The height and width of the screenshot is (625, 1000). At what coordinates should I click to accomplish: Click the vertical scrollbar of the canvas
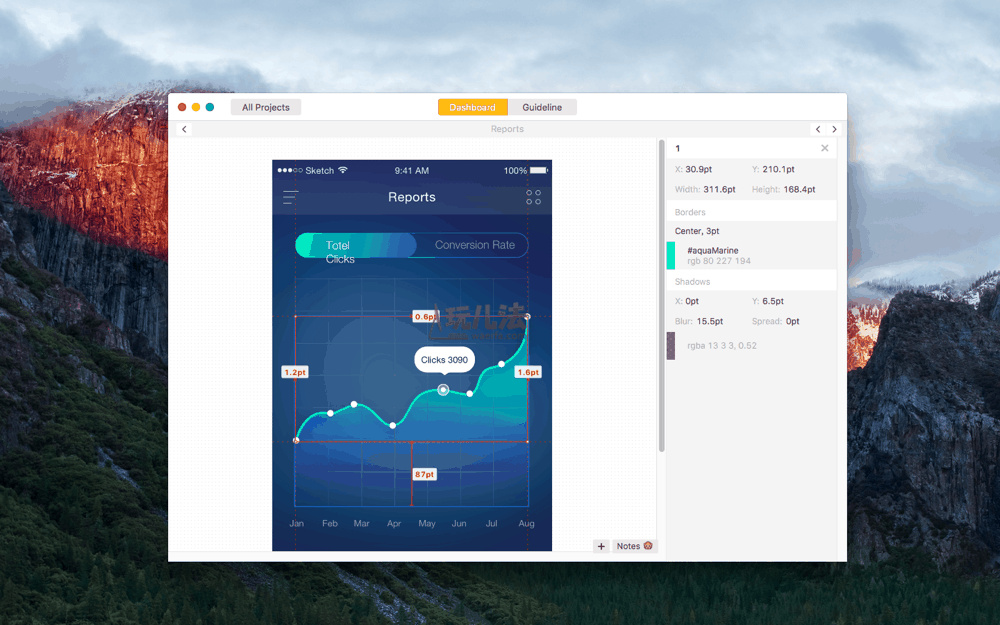pyautogui.click(x=661, y=296)
